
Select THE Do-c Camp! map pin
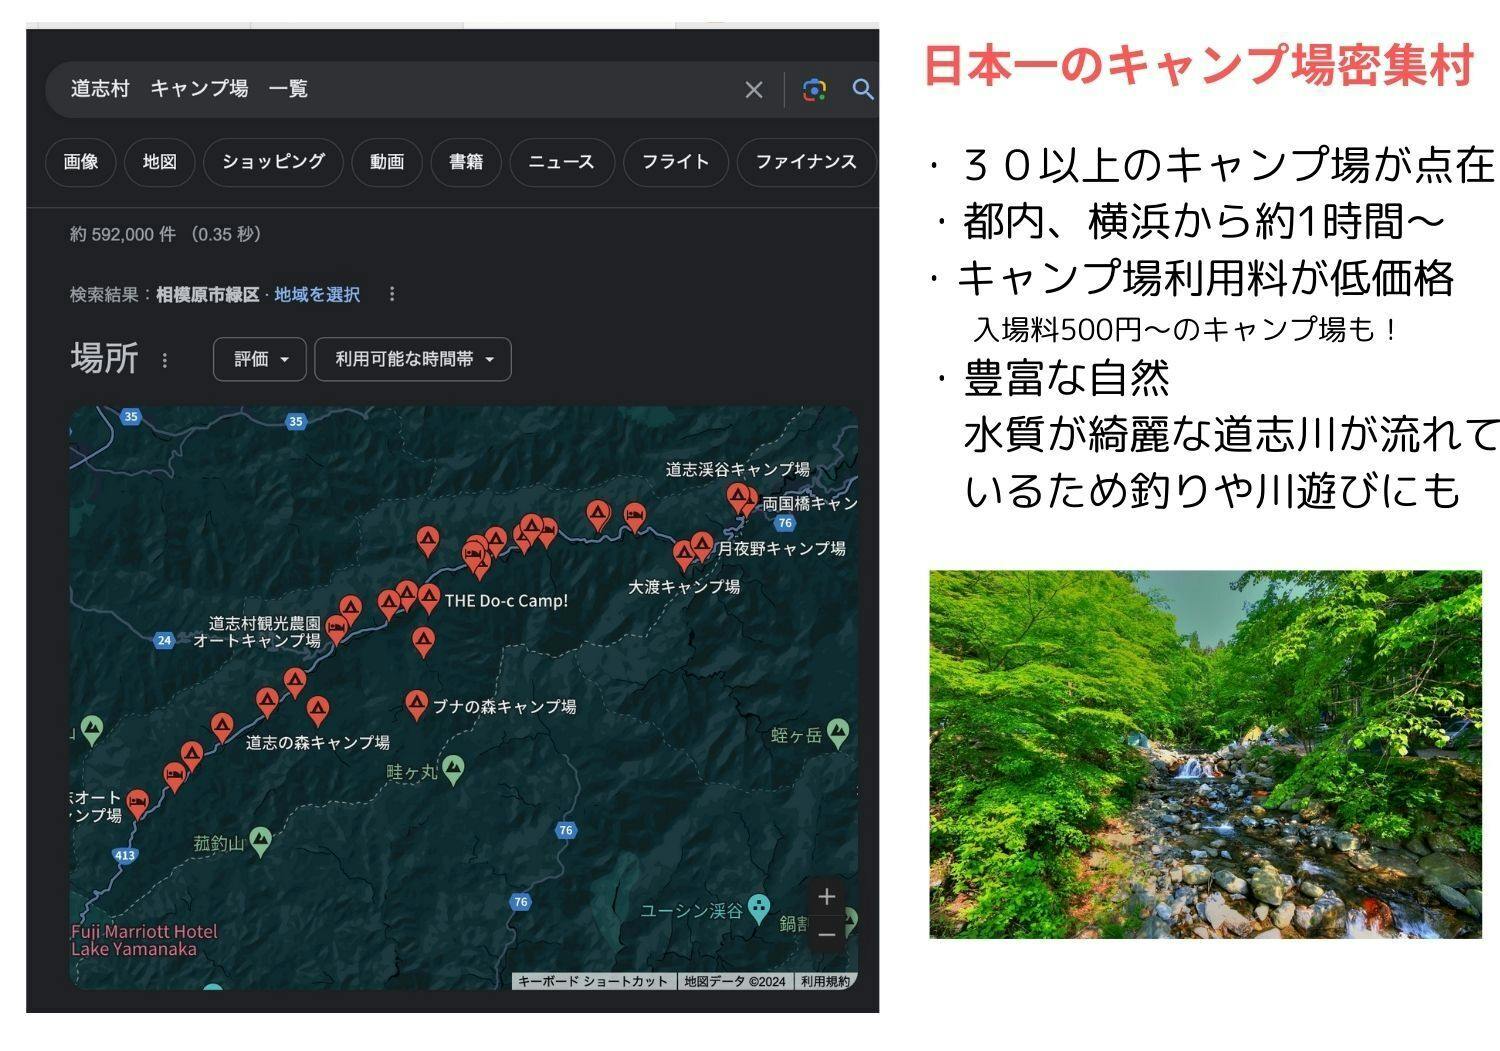[429, 598]
